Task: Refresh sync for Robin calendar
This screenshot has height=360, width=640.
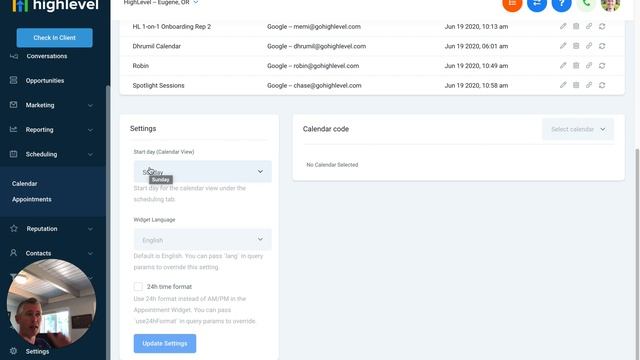Action: 602,65
